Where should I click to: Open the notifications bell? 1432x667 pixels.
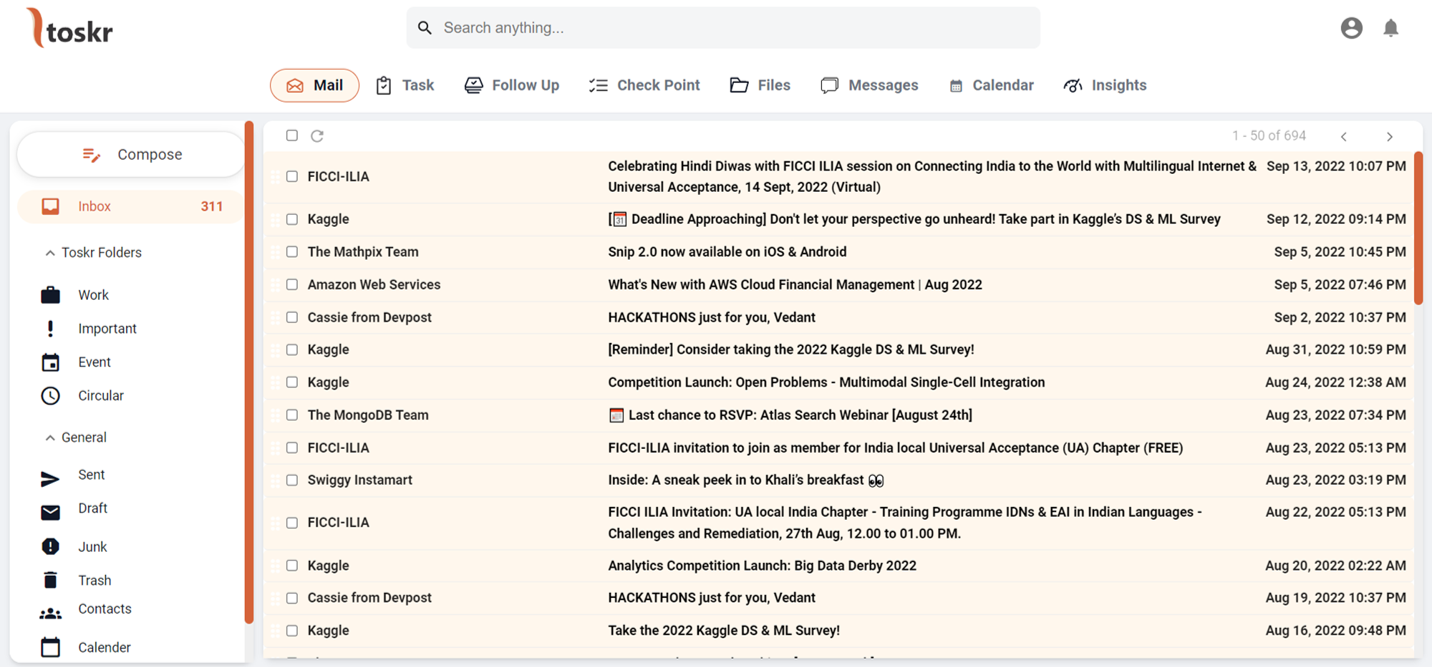pyautogui.click(x=1391, y=28)
